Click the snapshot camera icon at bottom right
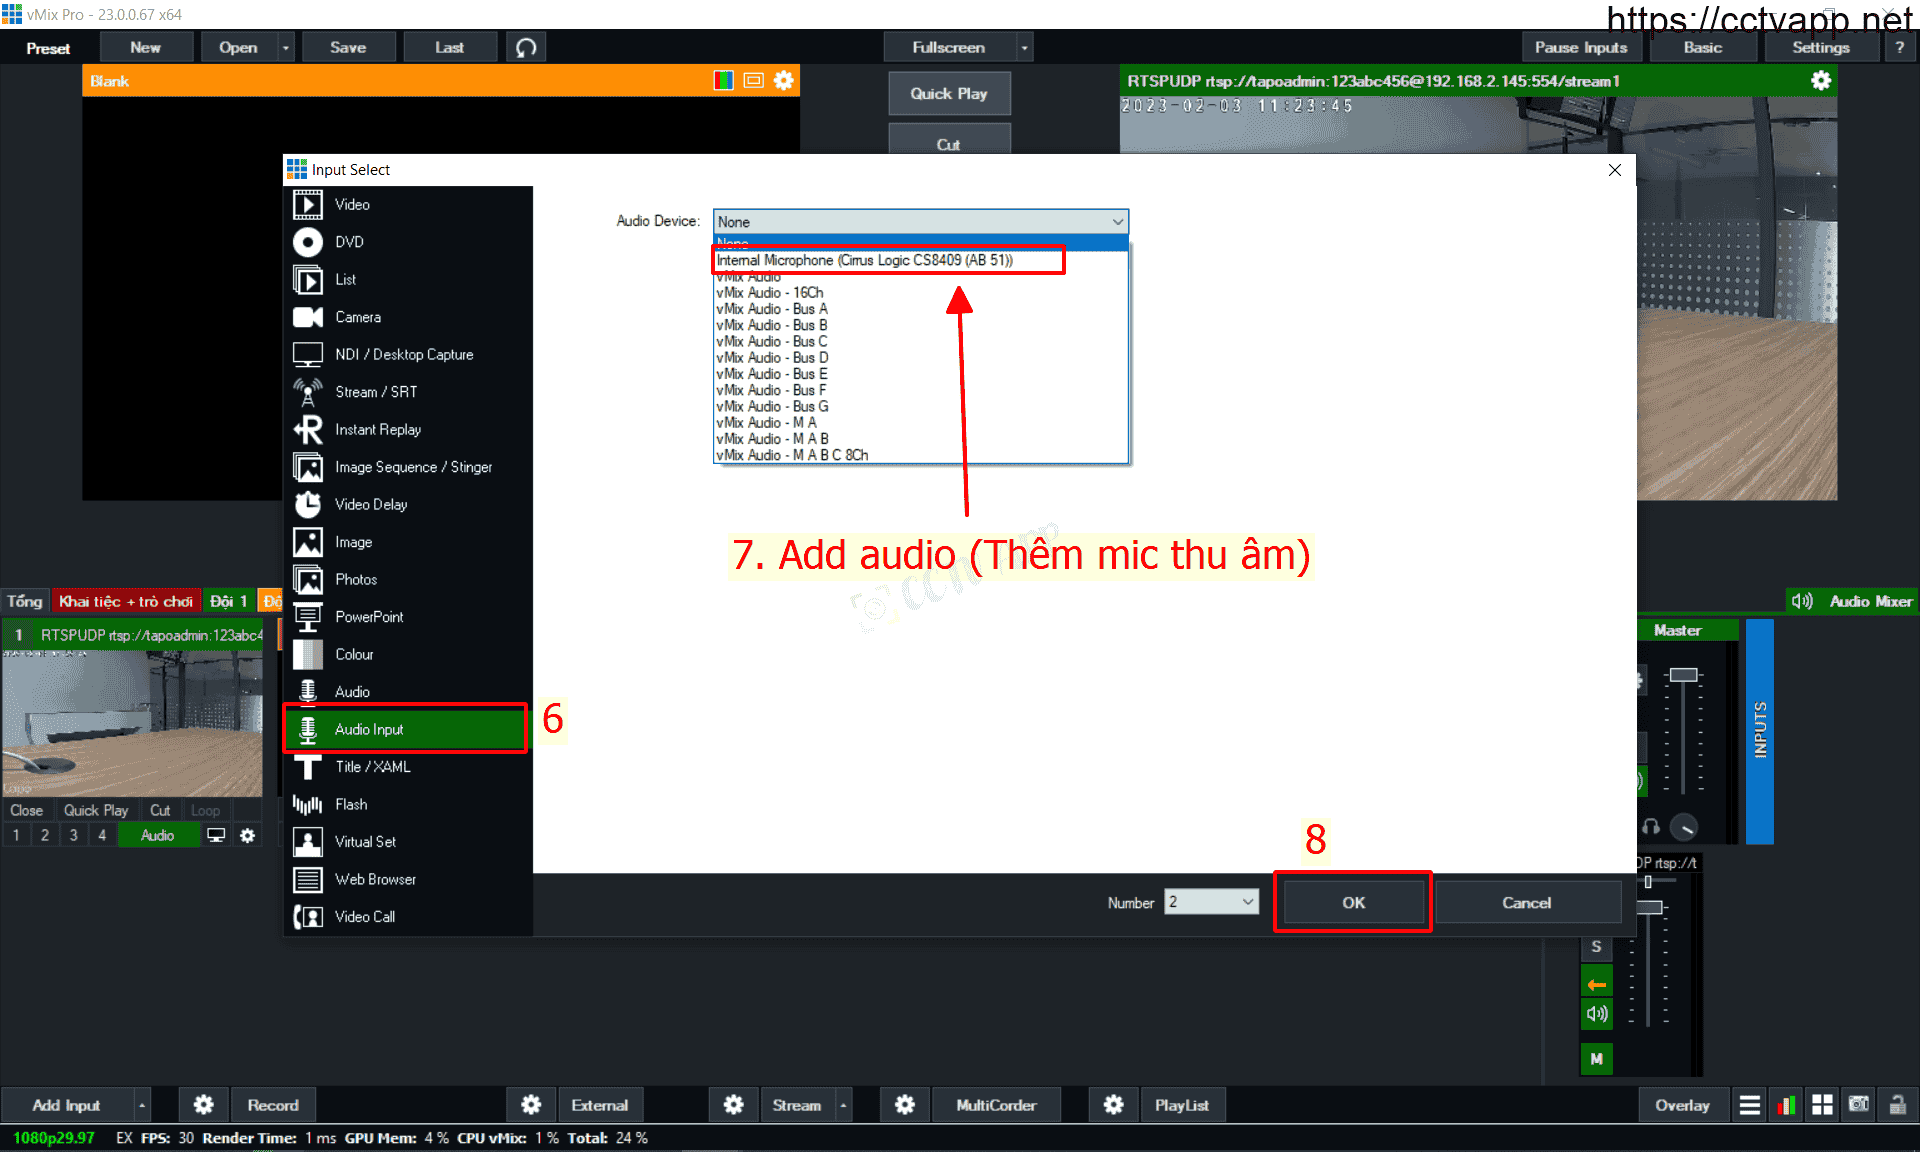Screen dimensions: 1920x1152 click(1859, 1105)
